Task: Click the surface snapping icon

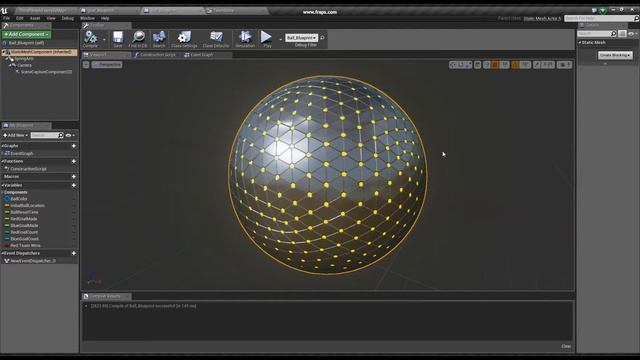Action: point(487,64)
